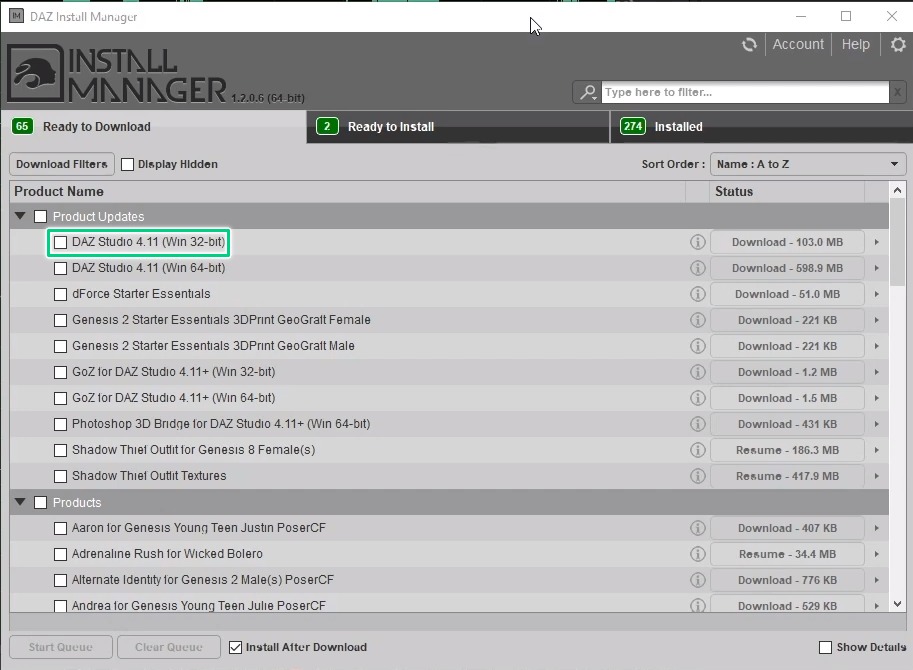Screen dimensions: 913x670
Task: Clear the filter text with the X icon
Action: (898, 91)
